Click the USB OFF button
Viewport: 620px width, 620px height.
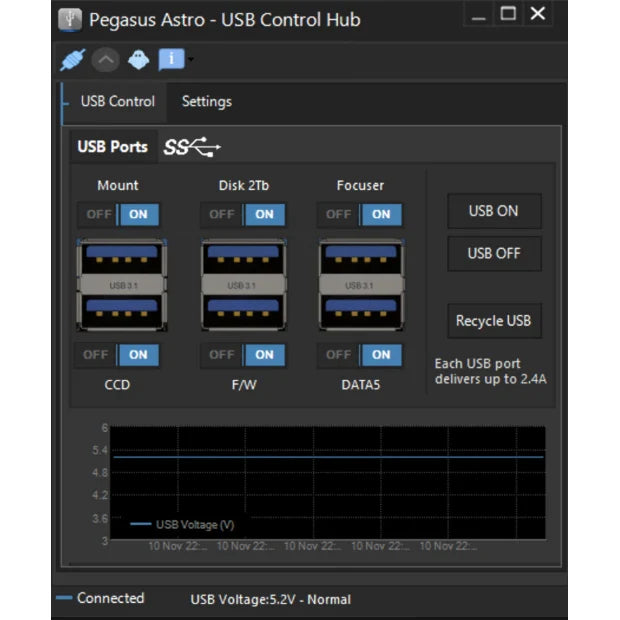(494, 253)
